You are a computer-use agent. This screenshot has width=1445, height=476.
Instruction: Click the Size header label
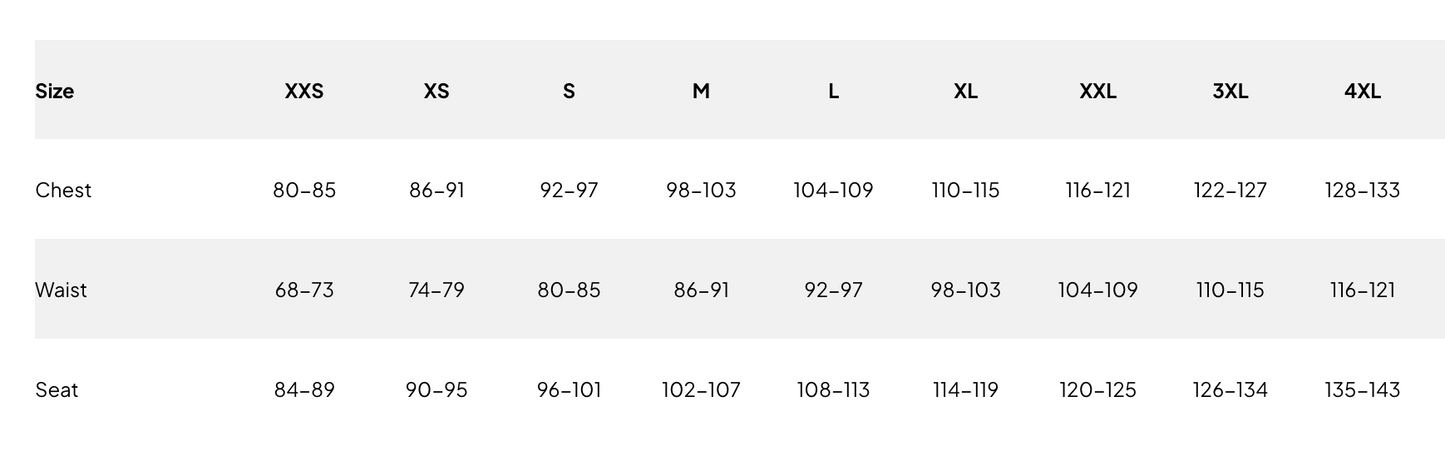click(55, 91)
